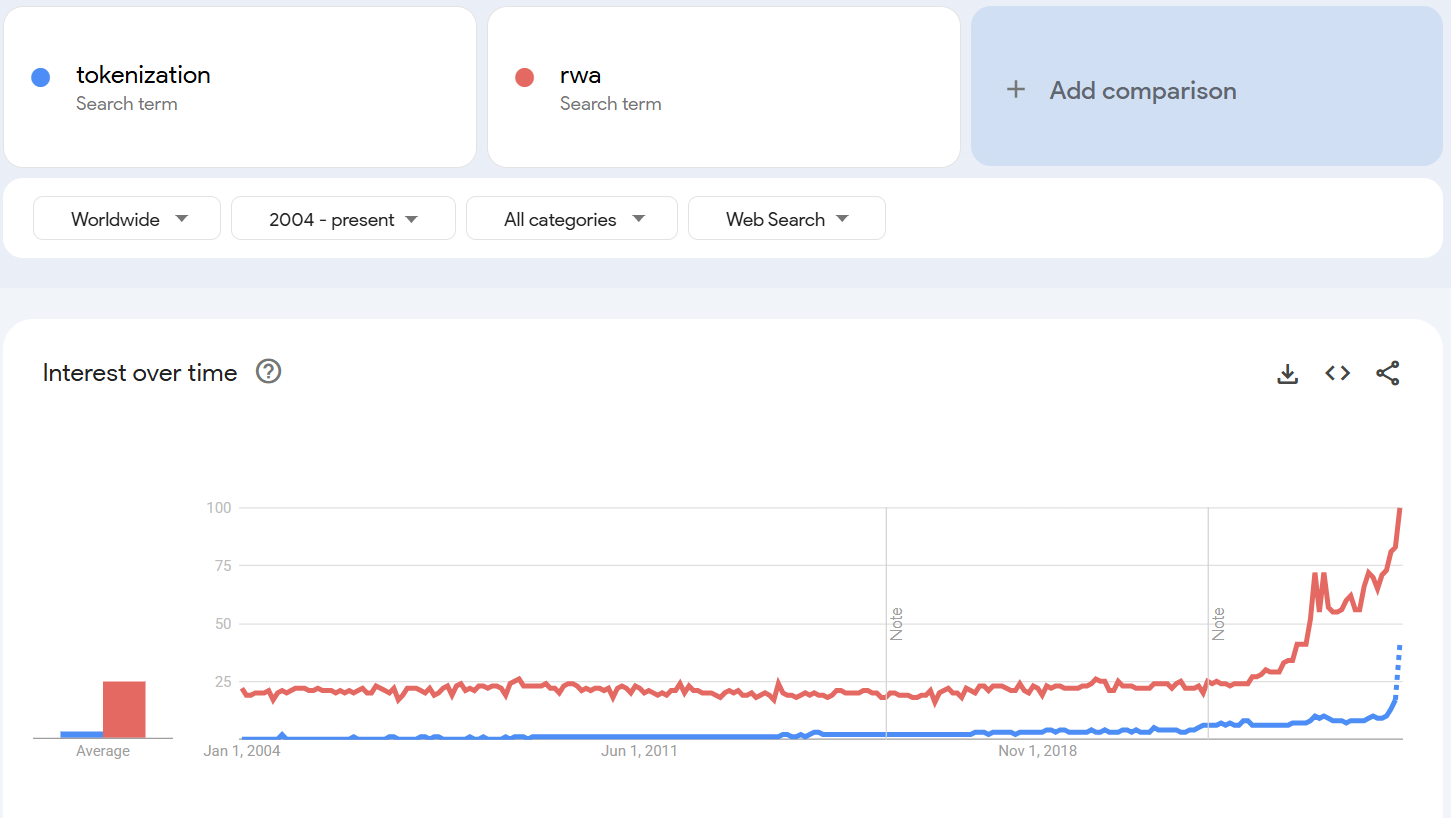This screenshot has width=1451, height=818.
Task: Click the blue tokenization average bar
Action: pyautogui.click(x=81, y=735)
